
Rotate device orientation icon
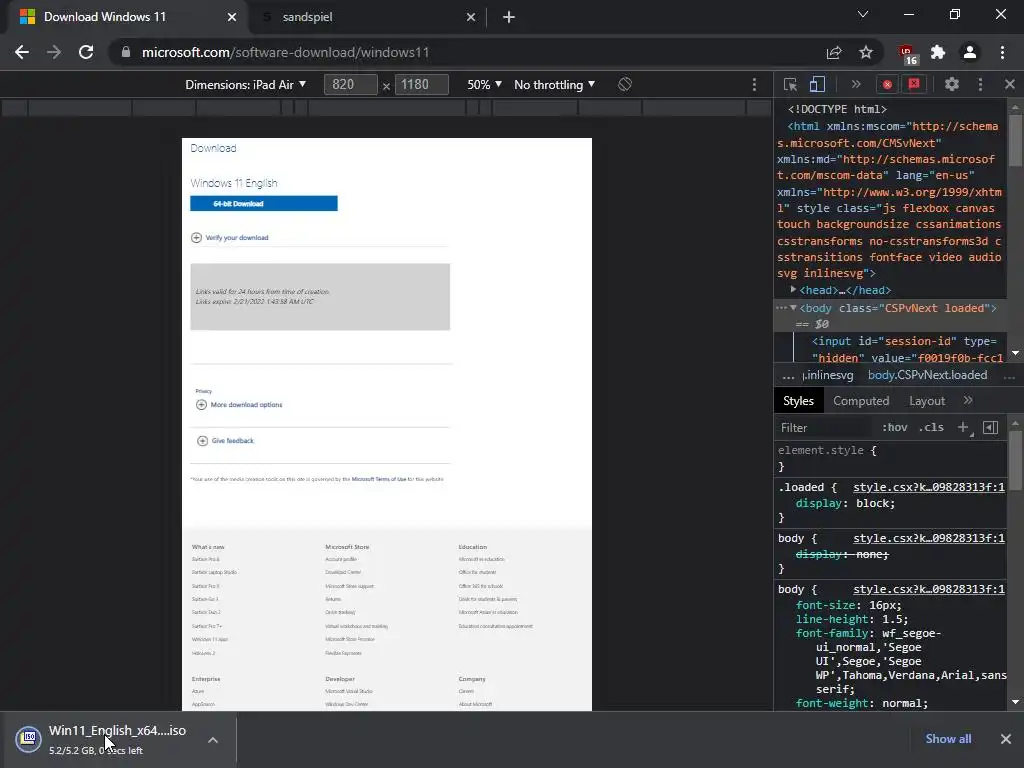click(x=625, y=84)
